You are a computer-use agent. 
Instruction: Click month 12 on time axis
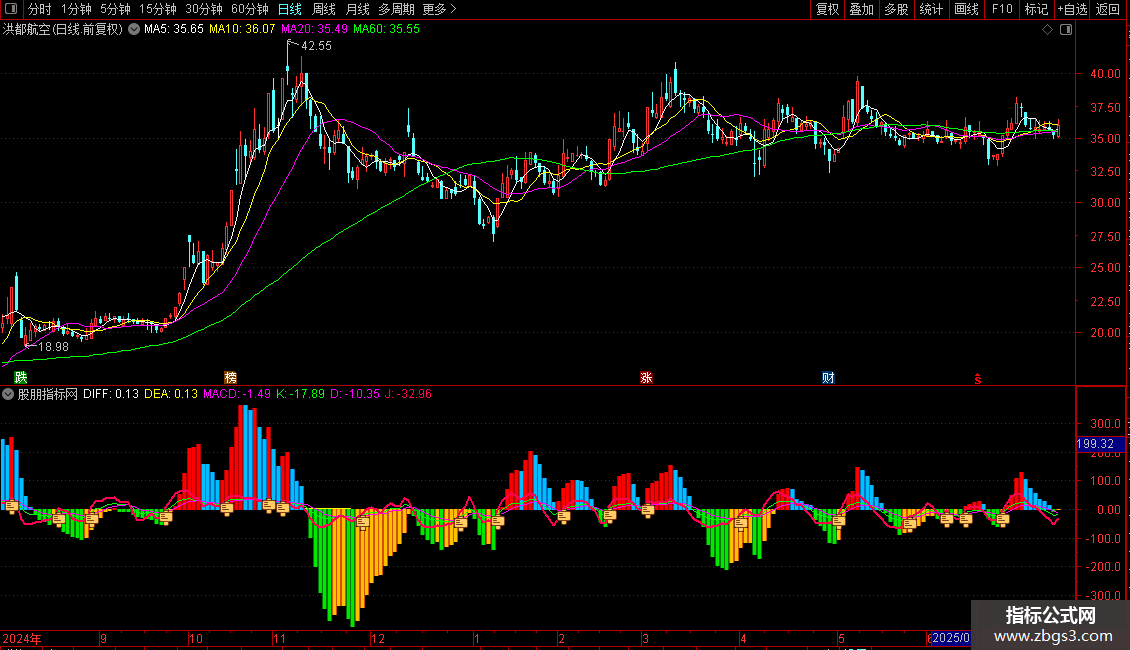coord(378,638)
